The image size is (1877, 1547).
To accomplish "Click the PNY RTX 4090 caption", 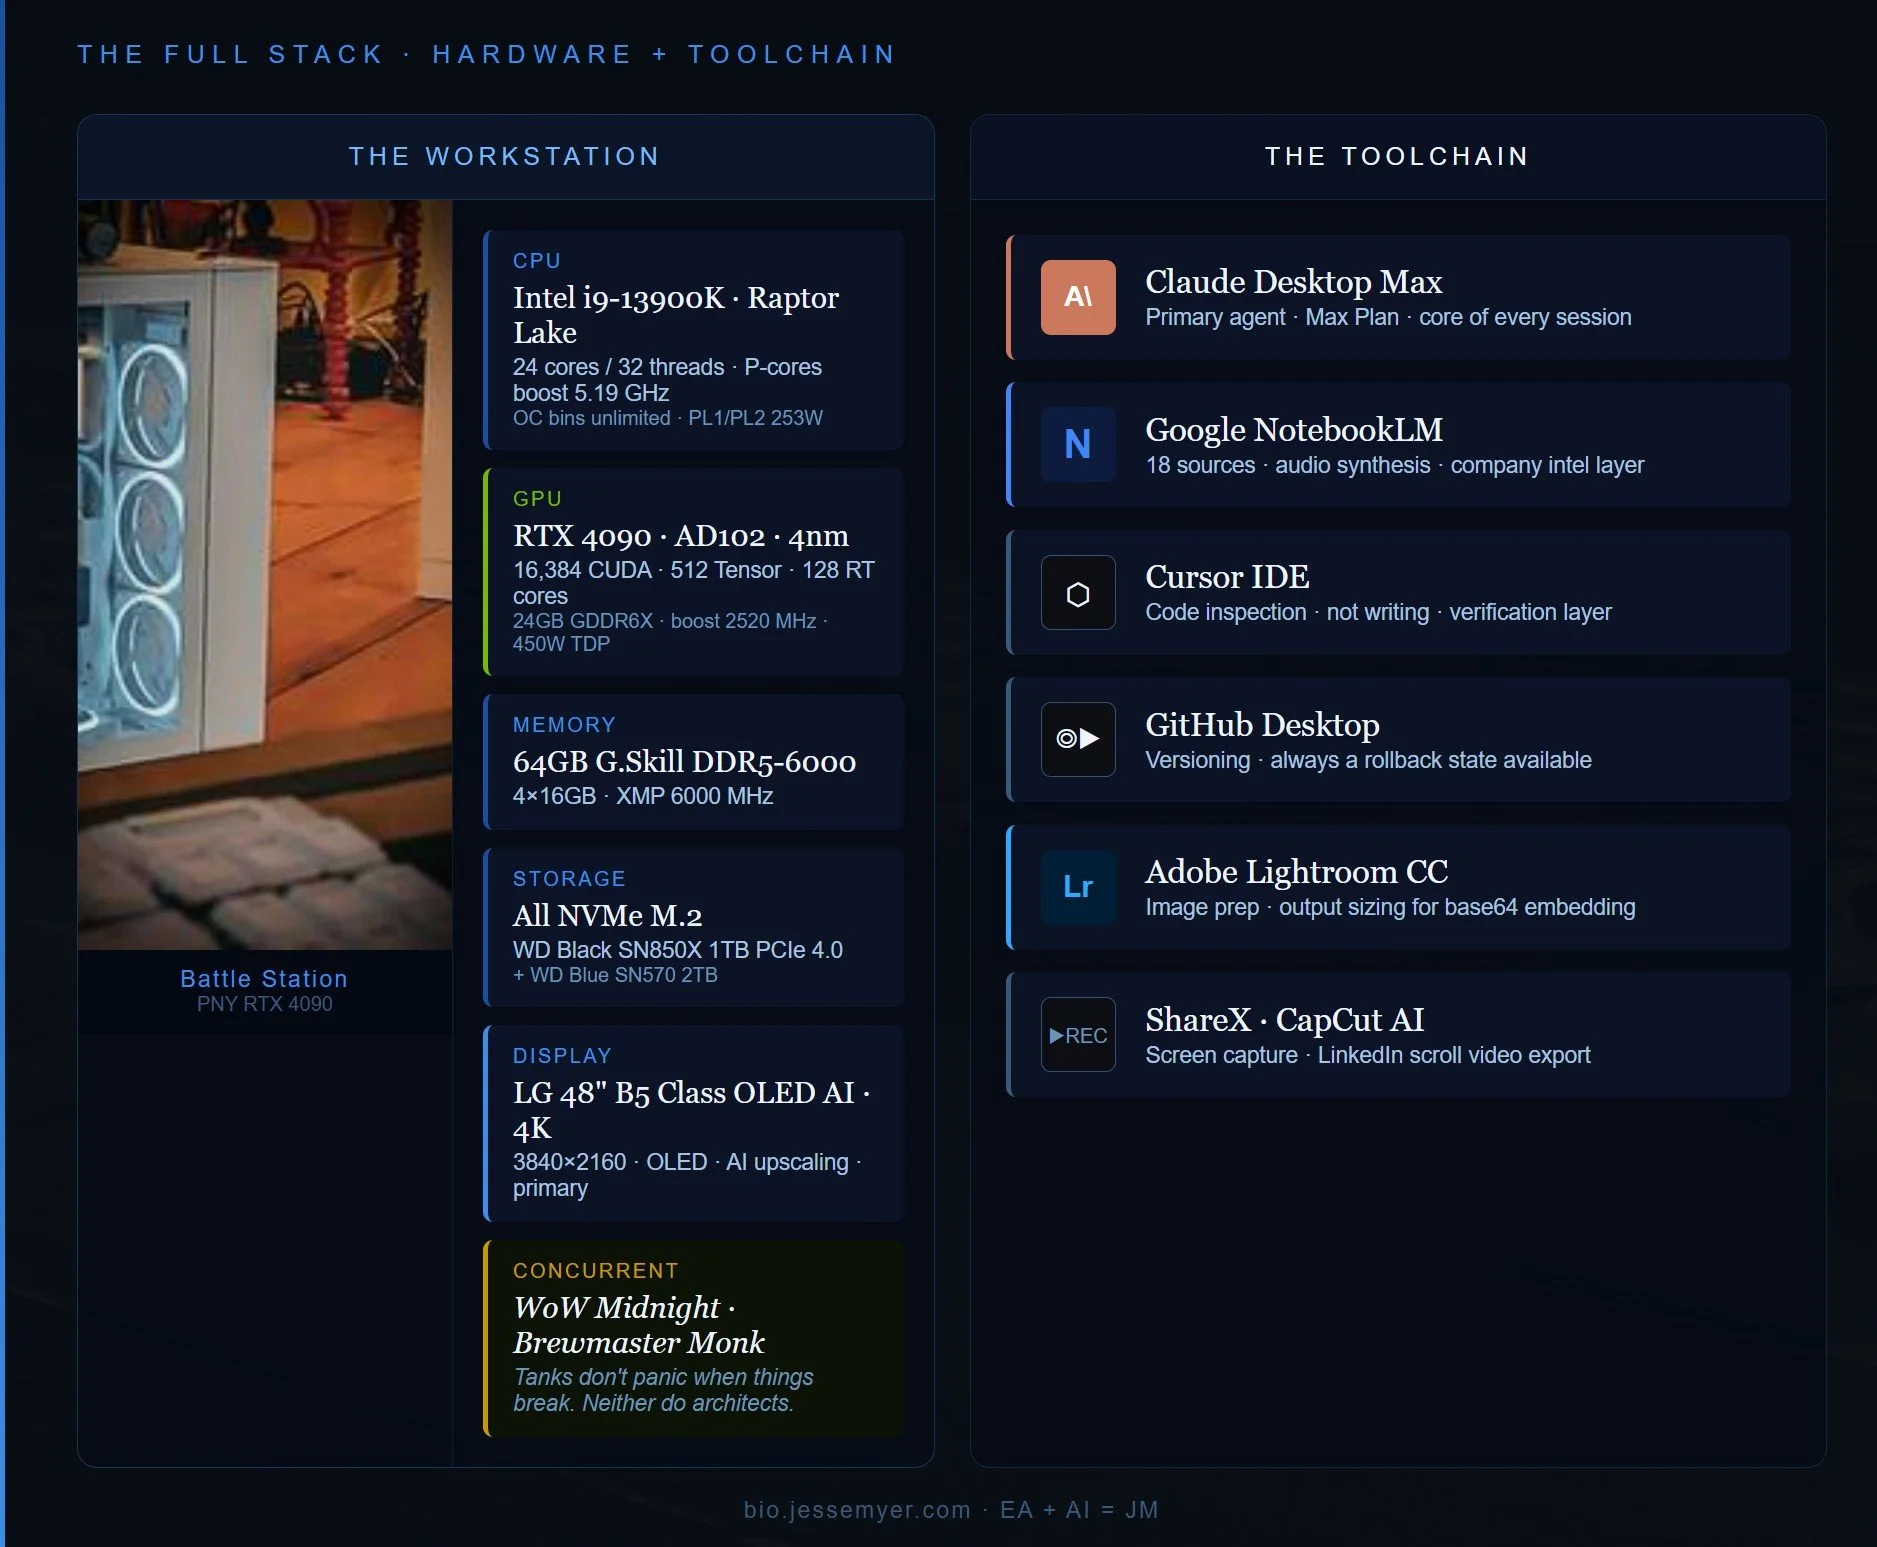I will [x=264, y=1004].
